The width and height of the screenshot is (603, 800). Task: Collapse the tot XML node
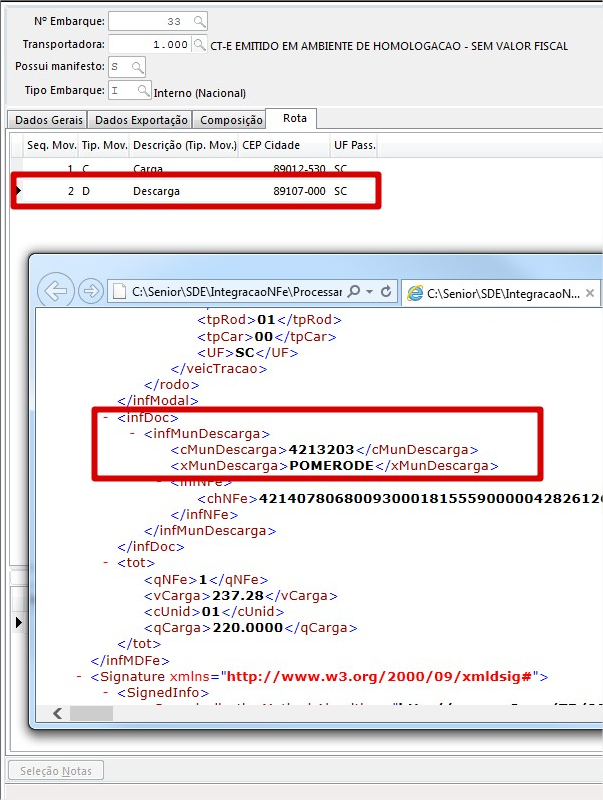tap(107, 563)
